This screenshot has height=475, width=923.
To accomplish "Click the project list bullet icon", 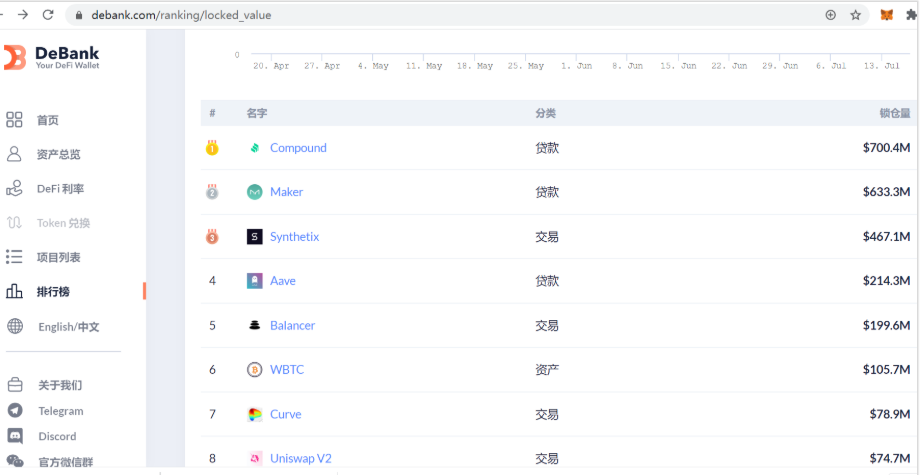I will click(x=14, y=257).
